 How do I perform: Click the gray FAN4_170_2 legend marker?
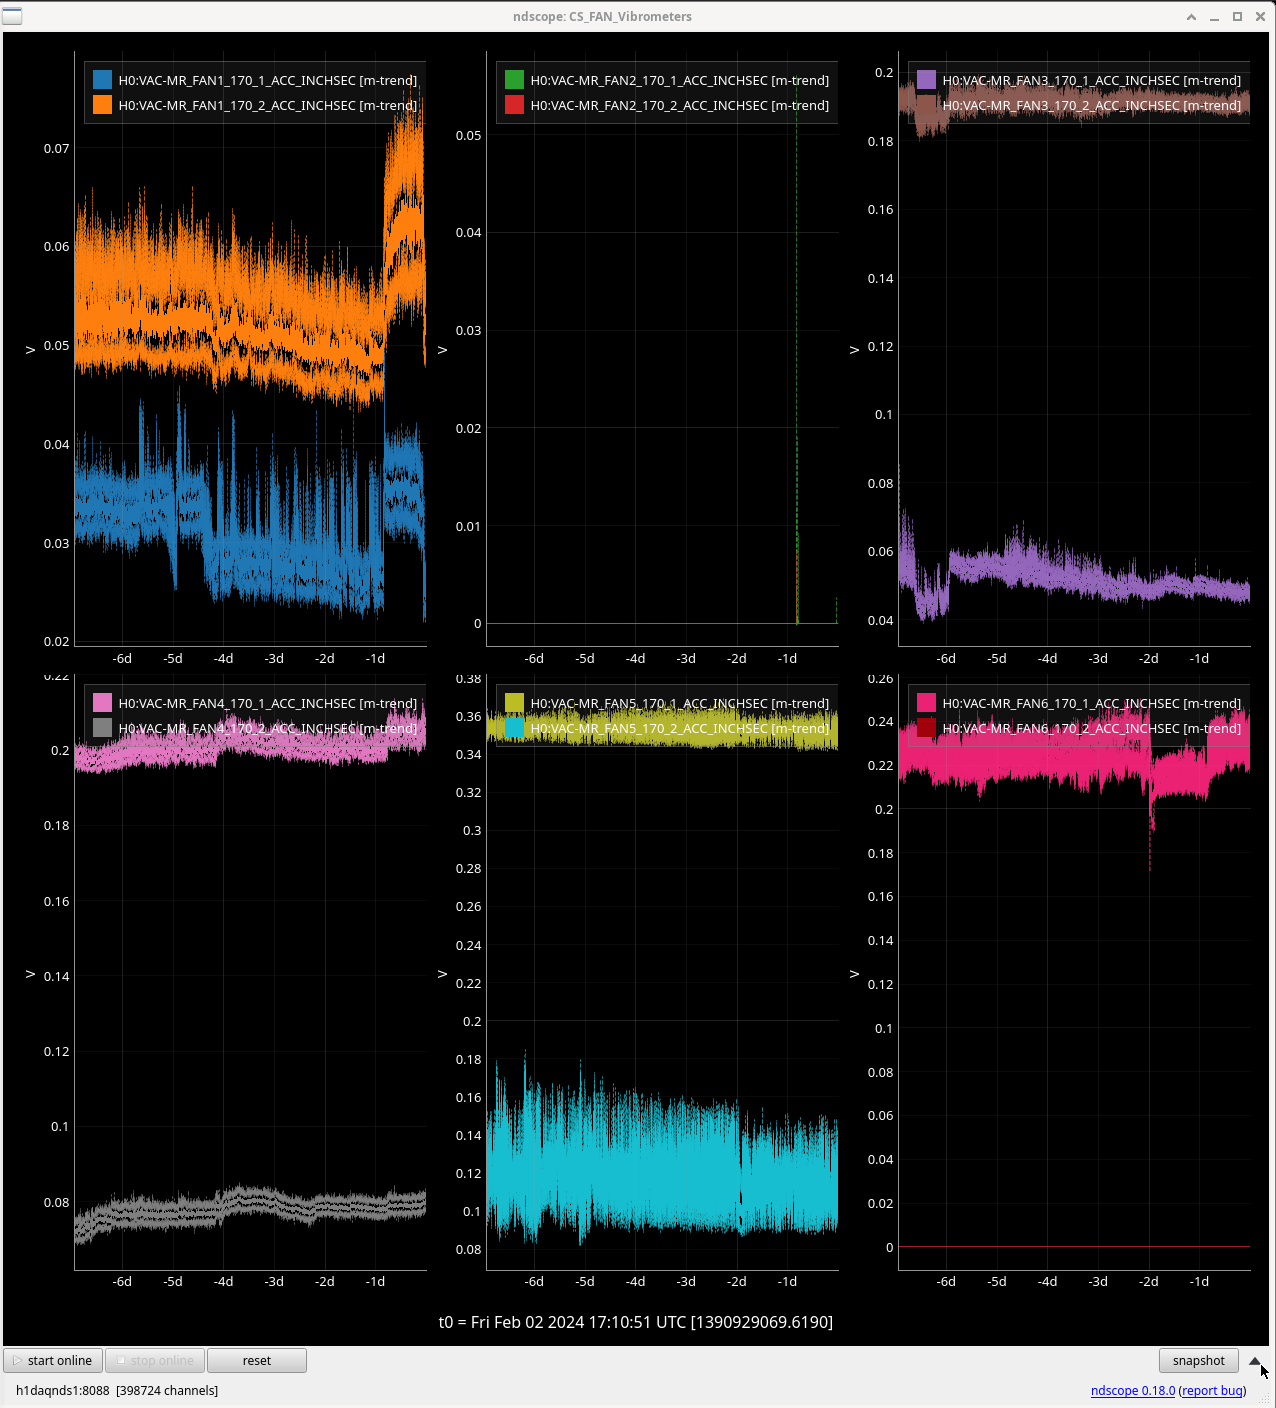pos(102,728)
